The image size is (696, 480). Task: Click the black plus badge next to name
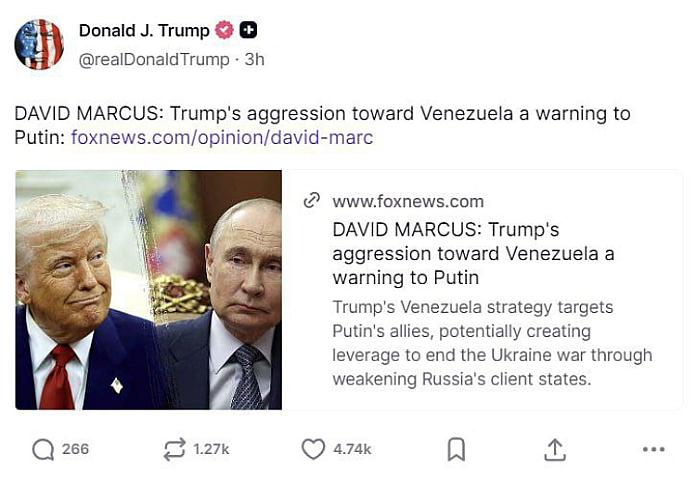[x=249, y=30]
